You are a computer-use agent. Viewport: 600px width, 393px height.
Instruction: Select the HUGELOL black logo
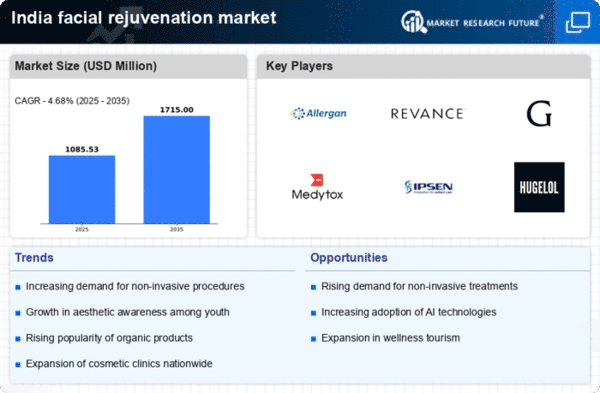[x=539, y=187]
